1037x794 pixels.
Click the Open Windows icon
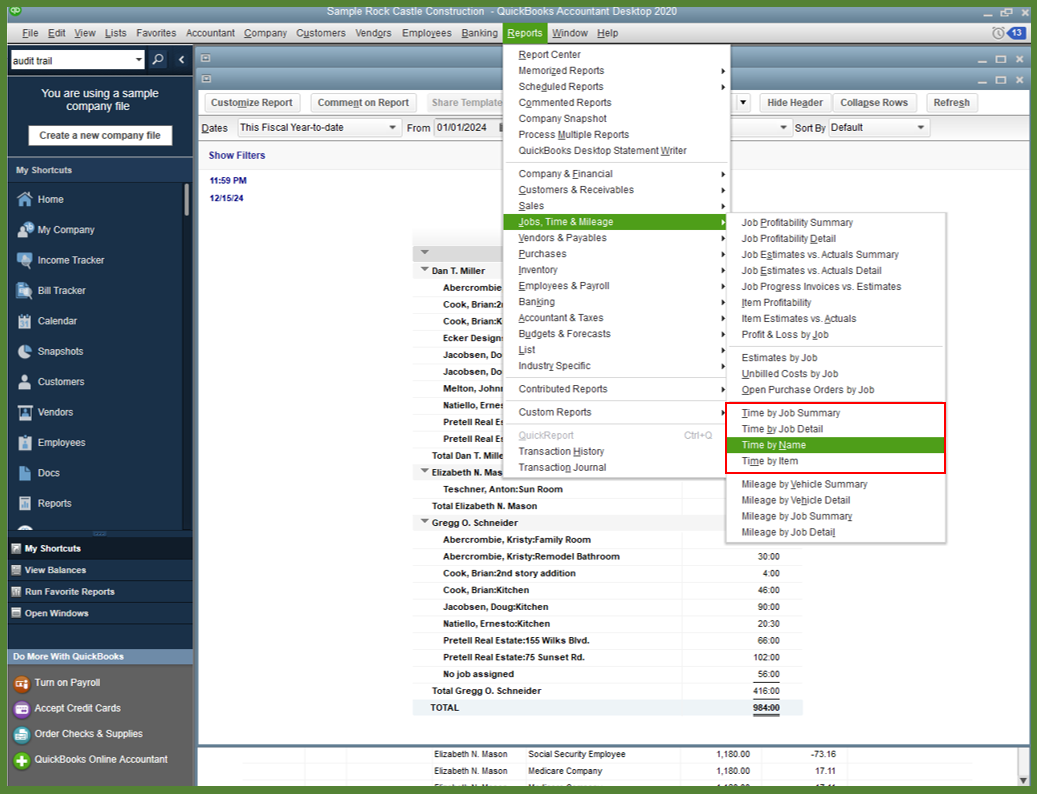pos(16,613)
